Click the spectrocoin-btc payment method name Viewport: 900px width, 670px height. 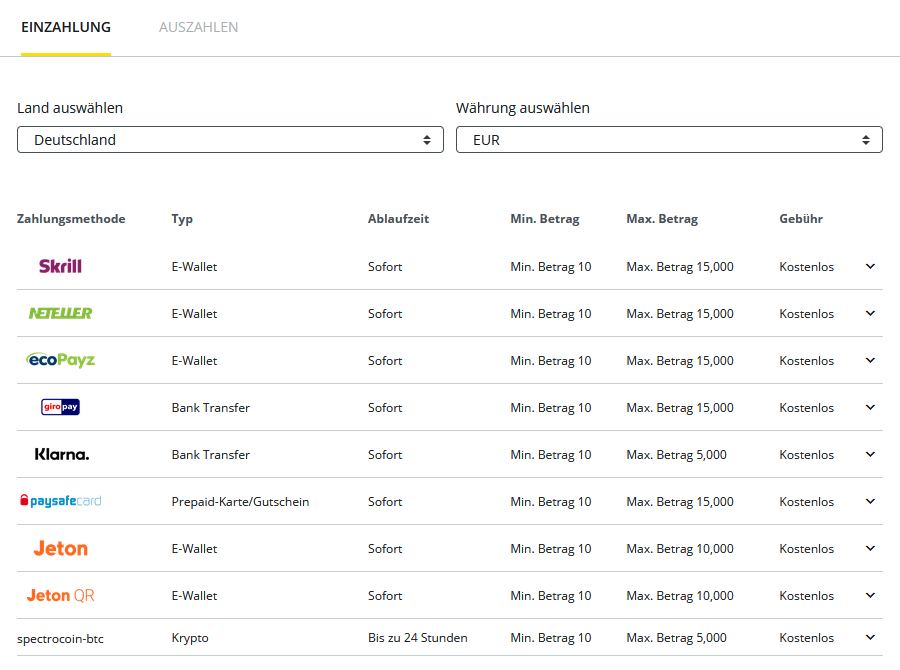point(60,638)
